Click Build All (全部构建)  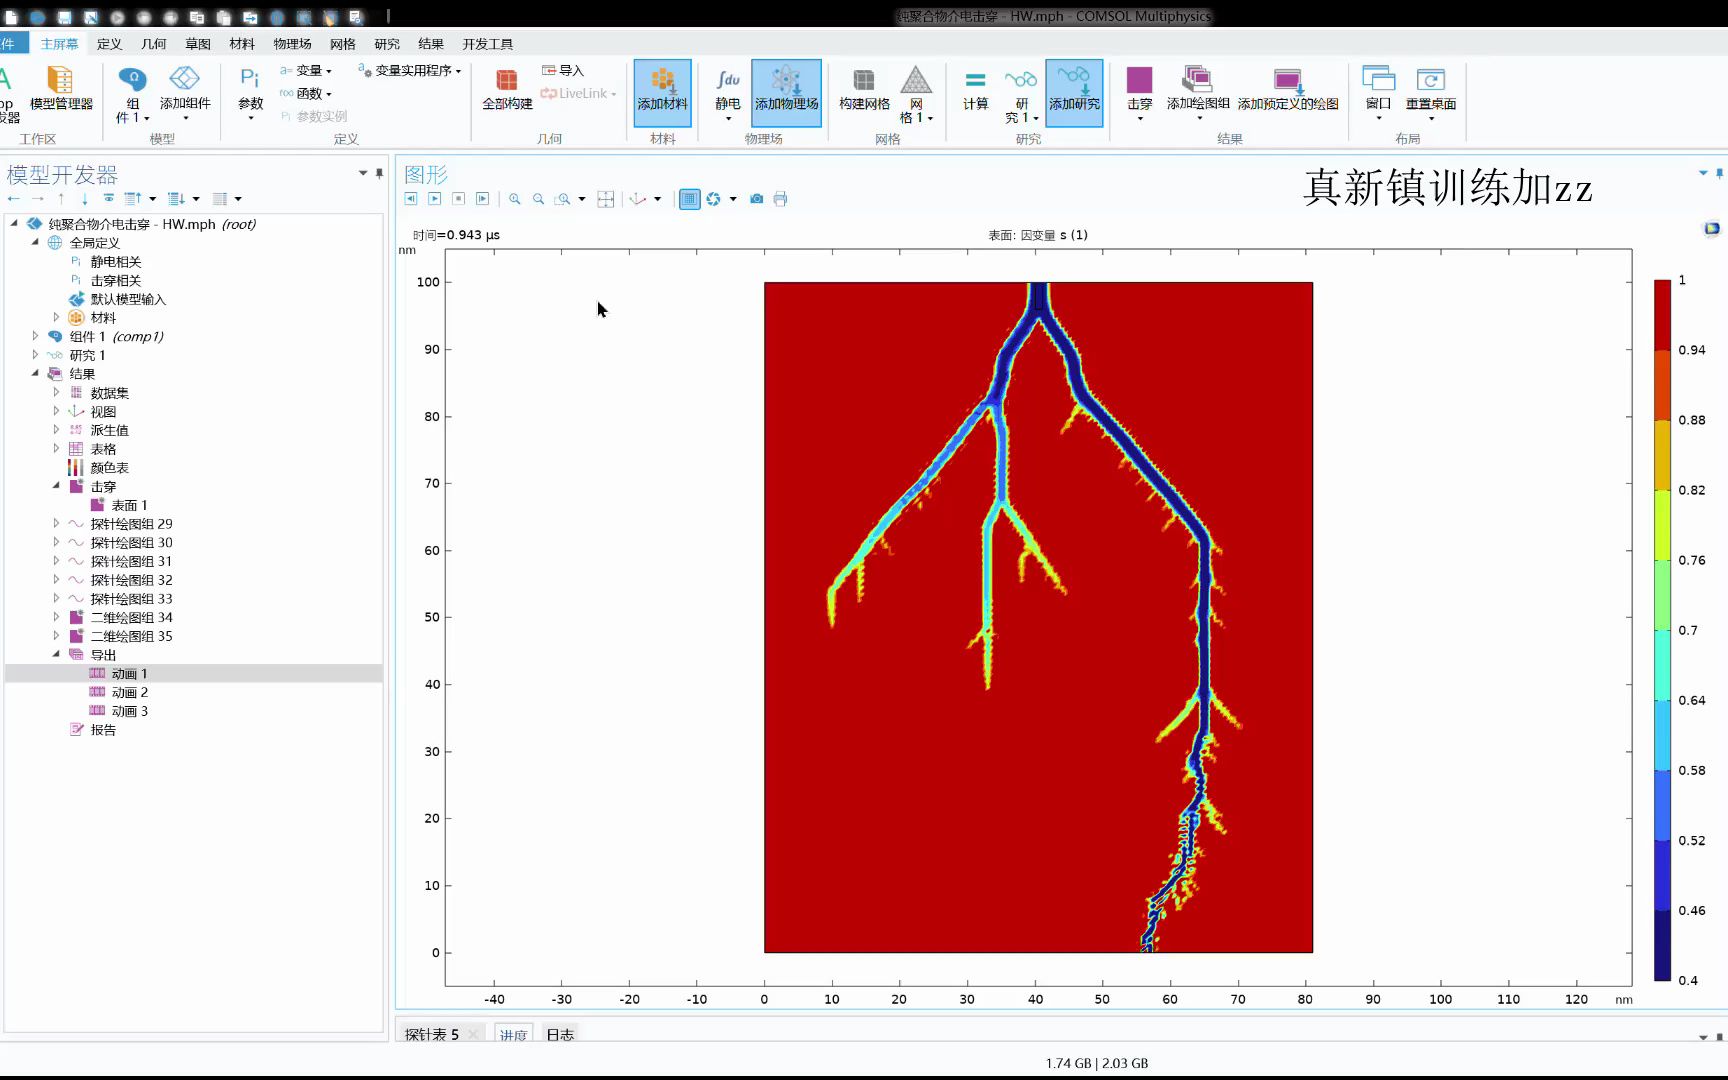[507, 88]
